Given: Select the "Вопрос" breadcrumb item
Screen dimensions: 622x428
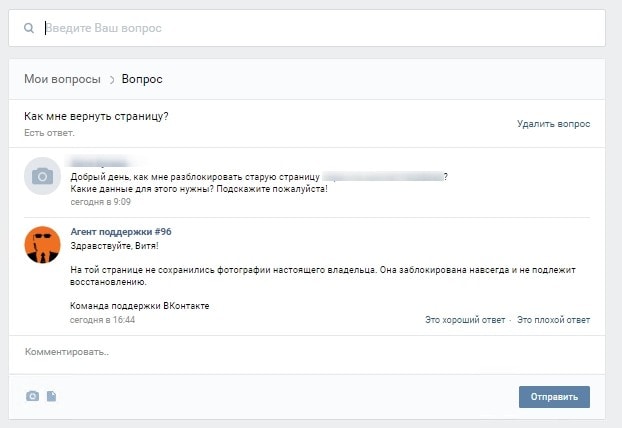Looking at the screenshot, I should [x=142, y=79].
